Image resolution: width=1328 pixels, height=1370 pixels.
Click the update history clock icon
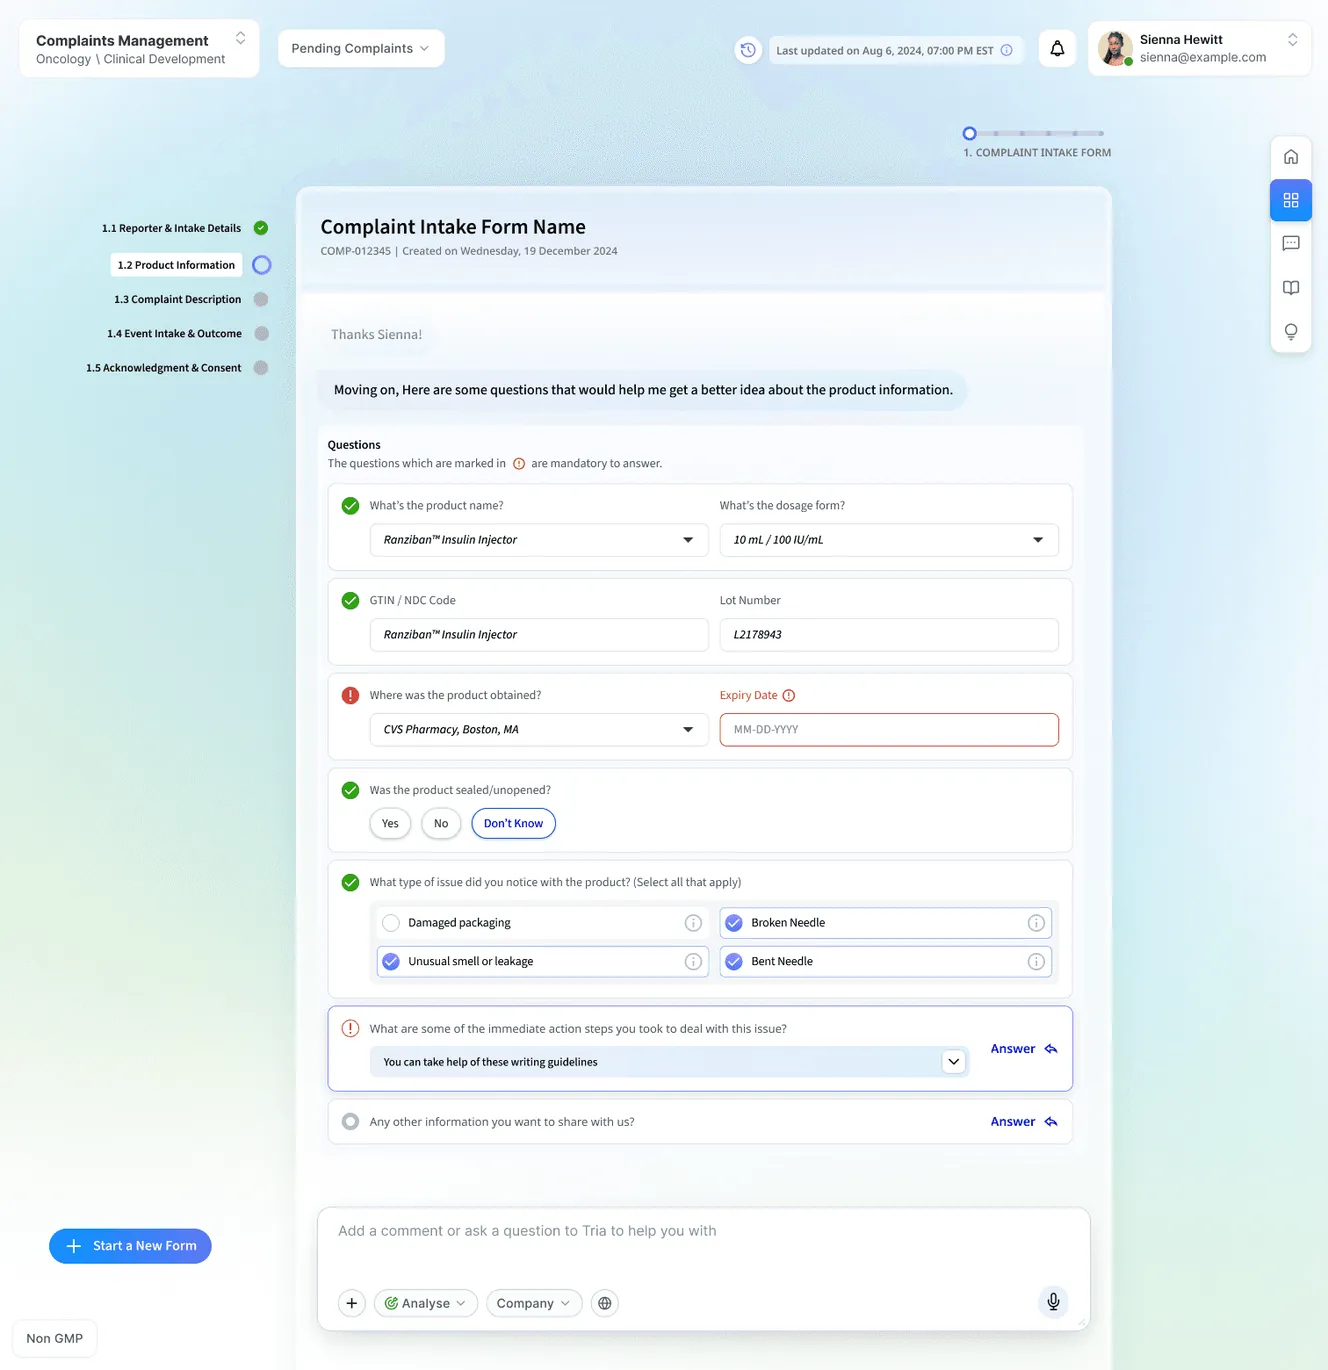coord(748,50)
